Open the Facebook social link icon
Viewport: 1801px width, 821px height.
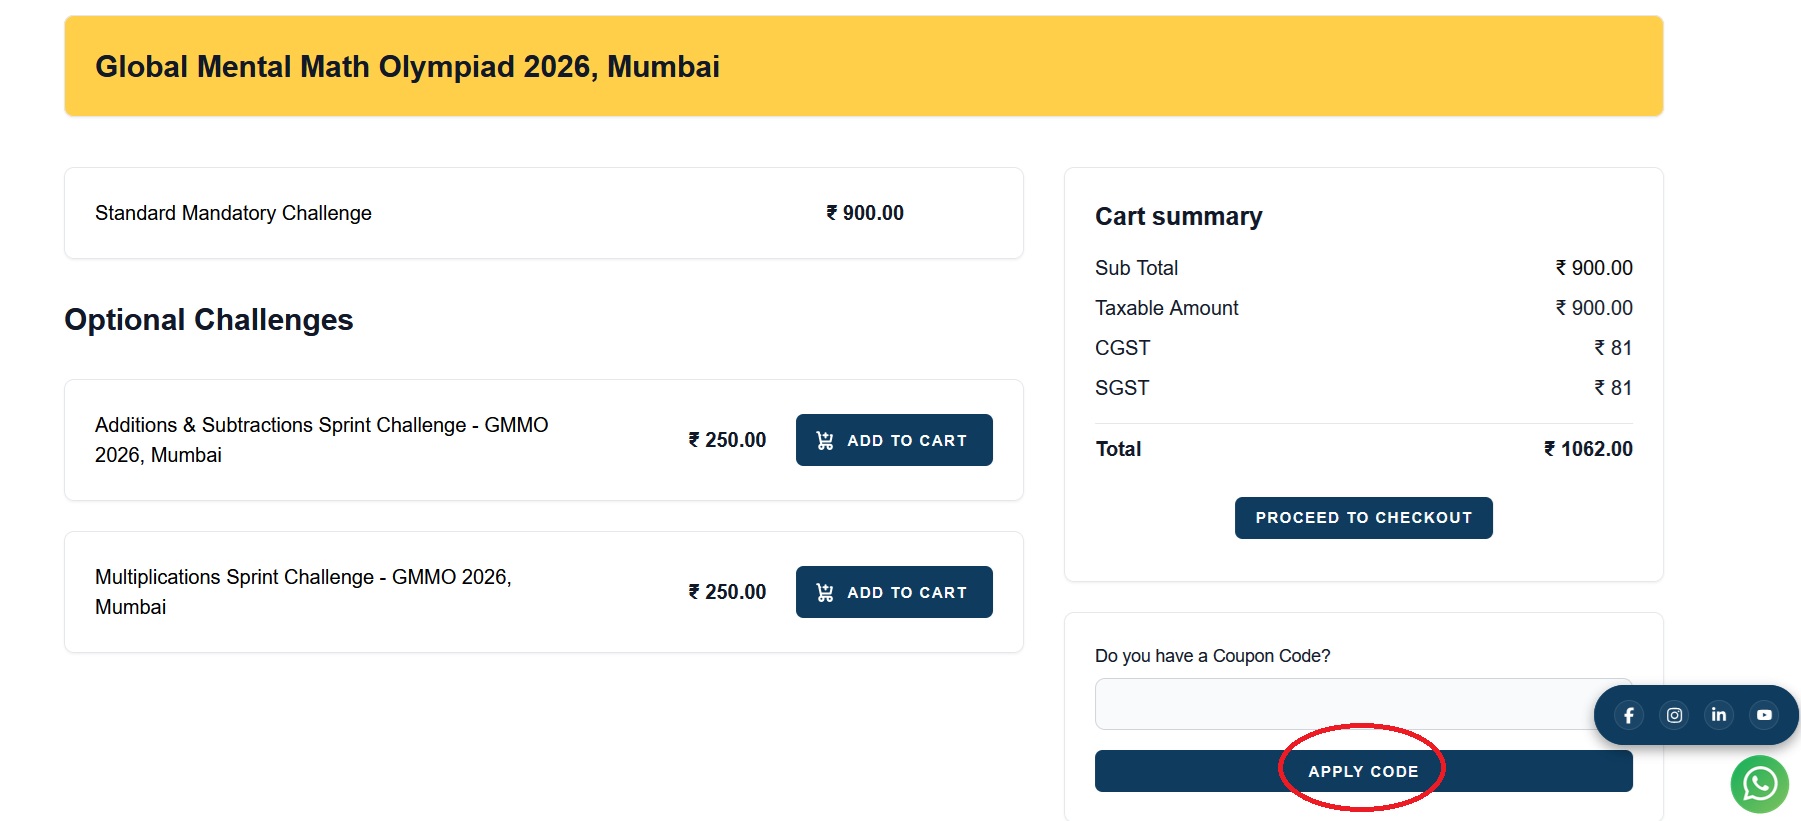pyautogui.click(x=1629, y=715)
